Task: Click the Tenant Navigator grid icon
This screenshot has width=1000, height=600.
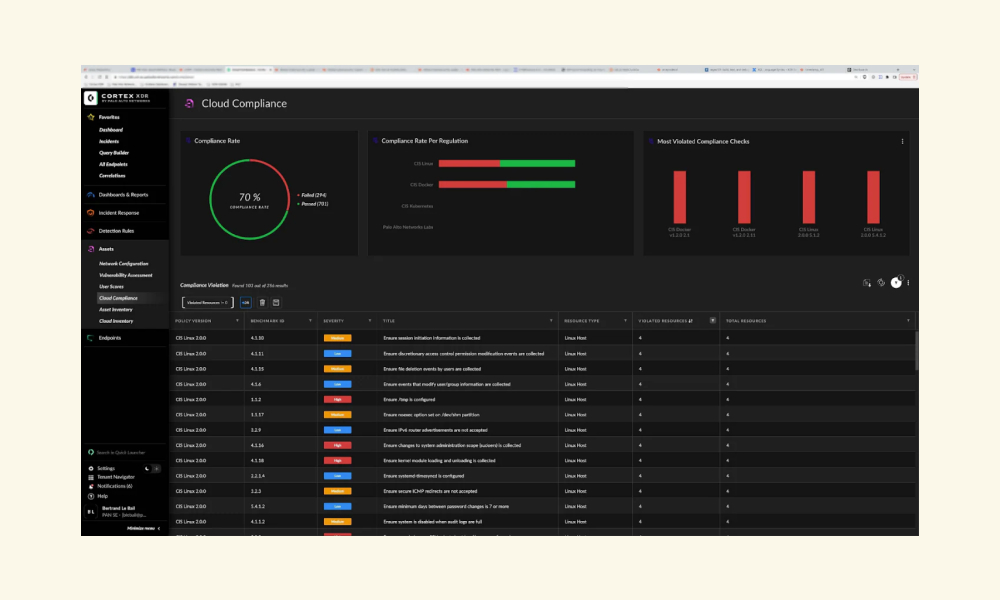Action: [x=91, y=477]
